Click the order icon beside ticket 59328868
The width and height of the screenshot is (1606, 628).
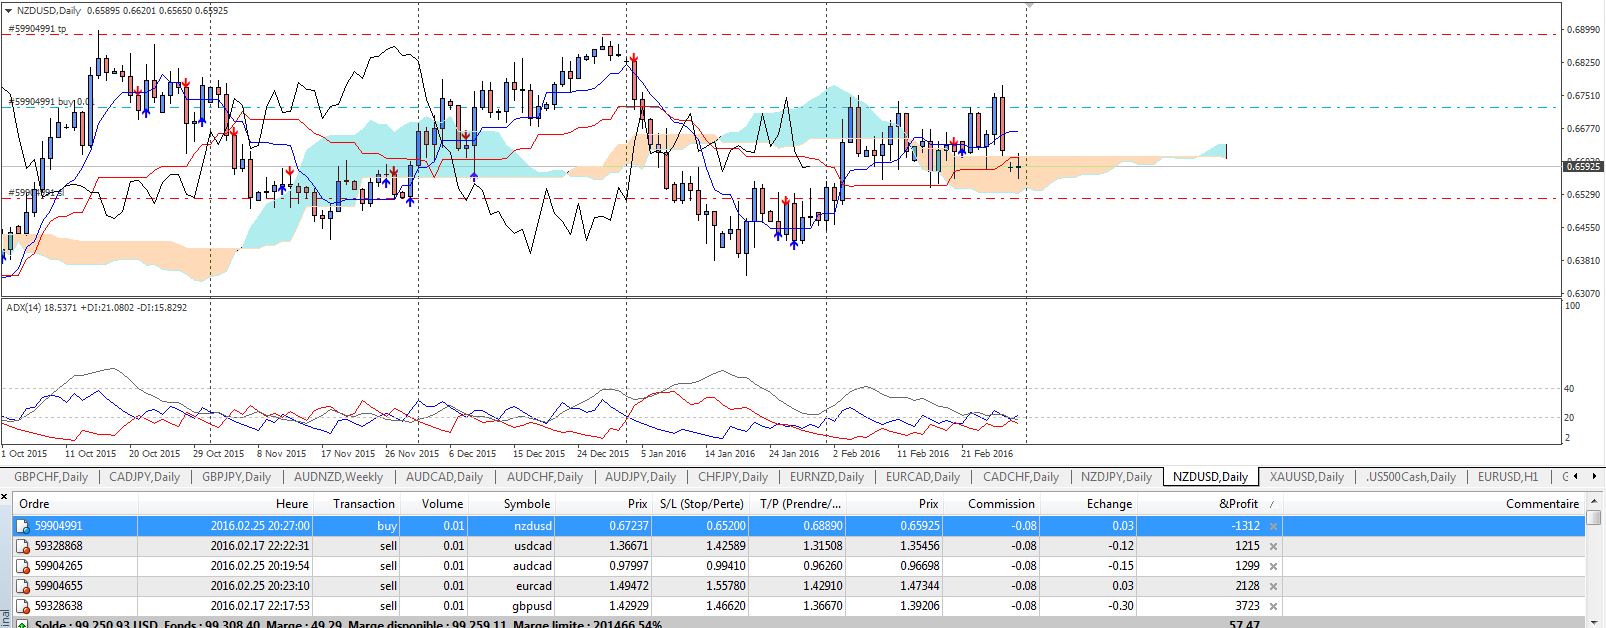point(21,546)
